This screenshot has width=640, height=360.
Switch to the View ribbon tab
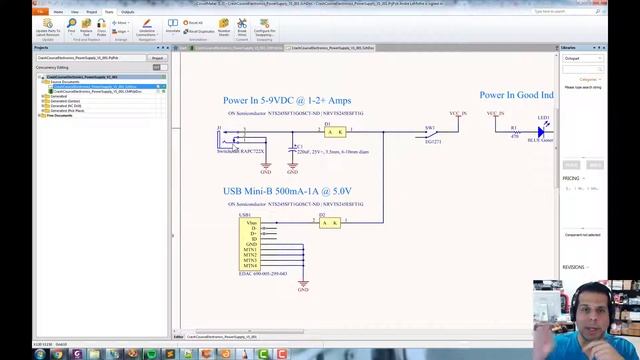[x=75, y=12]
